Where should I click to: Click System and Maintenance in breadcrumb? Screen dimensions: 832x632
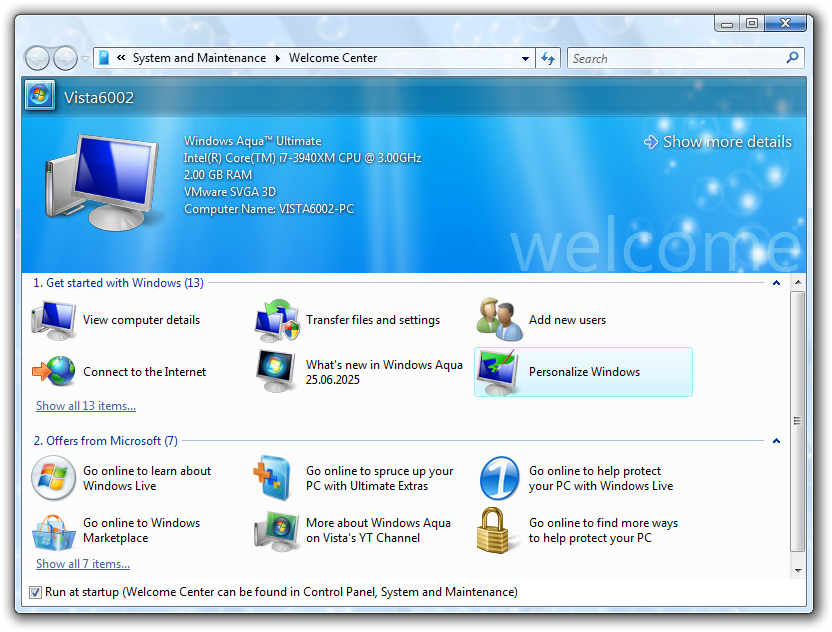[x=199, y=58]
